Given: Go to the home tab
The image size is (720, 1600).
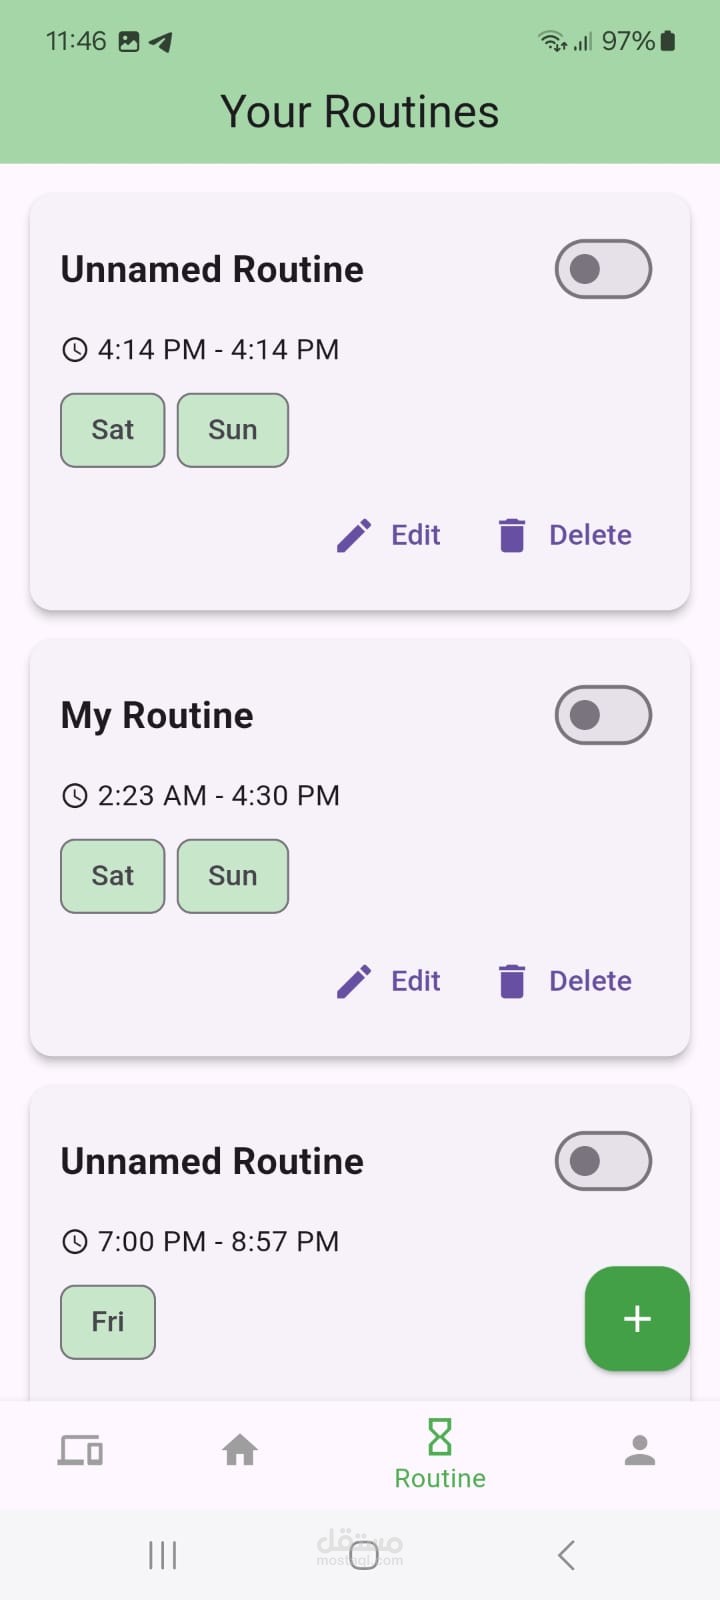Looking at the screenshot, I should tap(240, 1450).
